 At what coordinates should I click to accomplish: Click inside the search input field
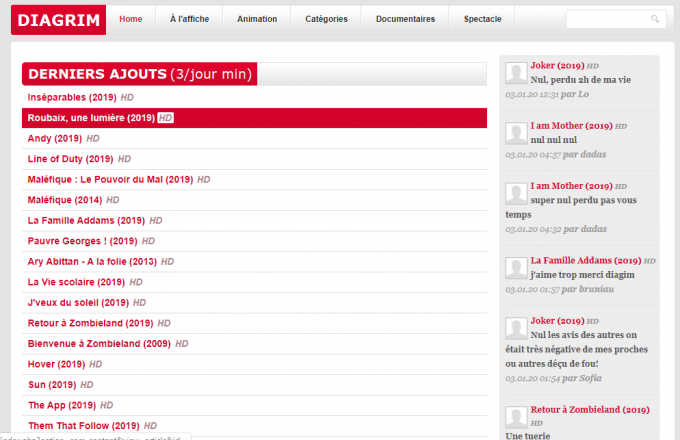[x=607, y=19]
